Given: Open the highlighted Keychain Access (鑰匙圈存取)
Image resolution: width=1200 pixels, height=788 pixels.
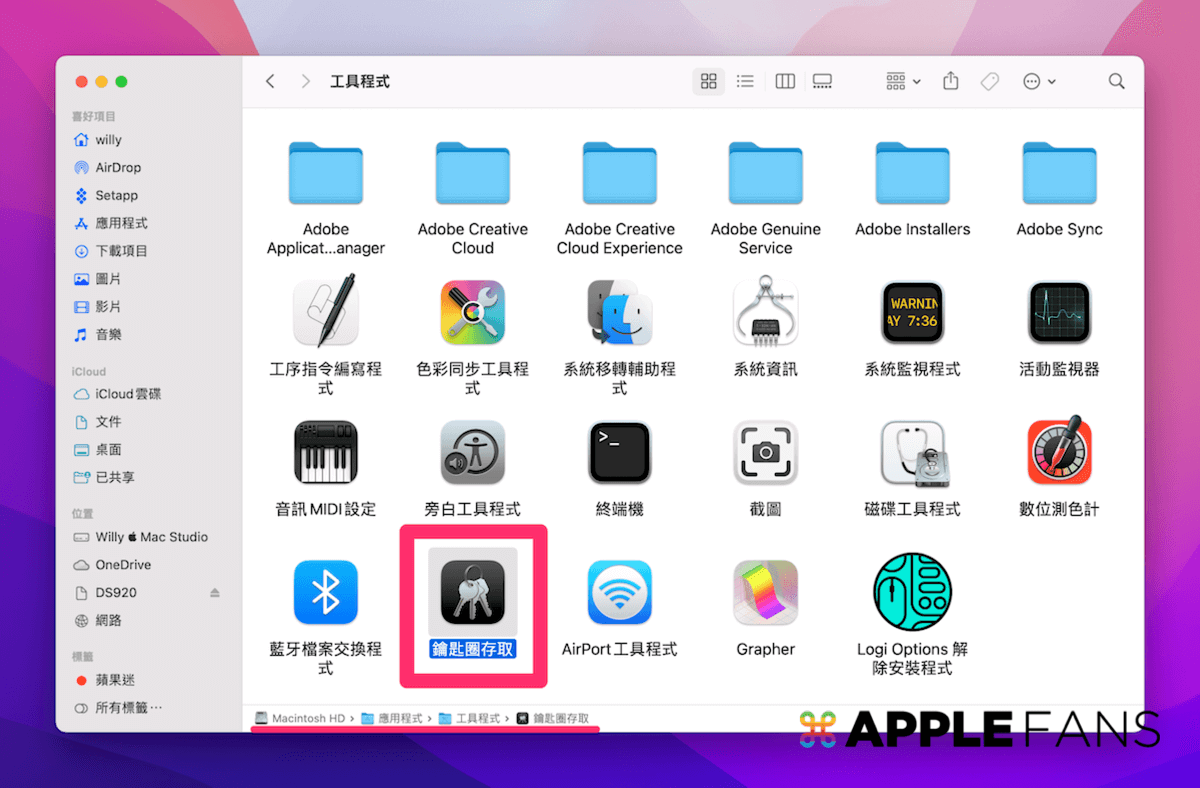Looking at the screenshot, I should pyautogui.click(x=472, y=592).
